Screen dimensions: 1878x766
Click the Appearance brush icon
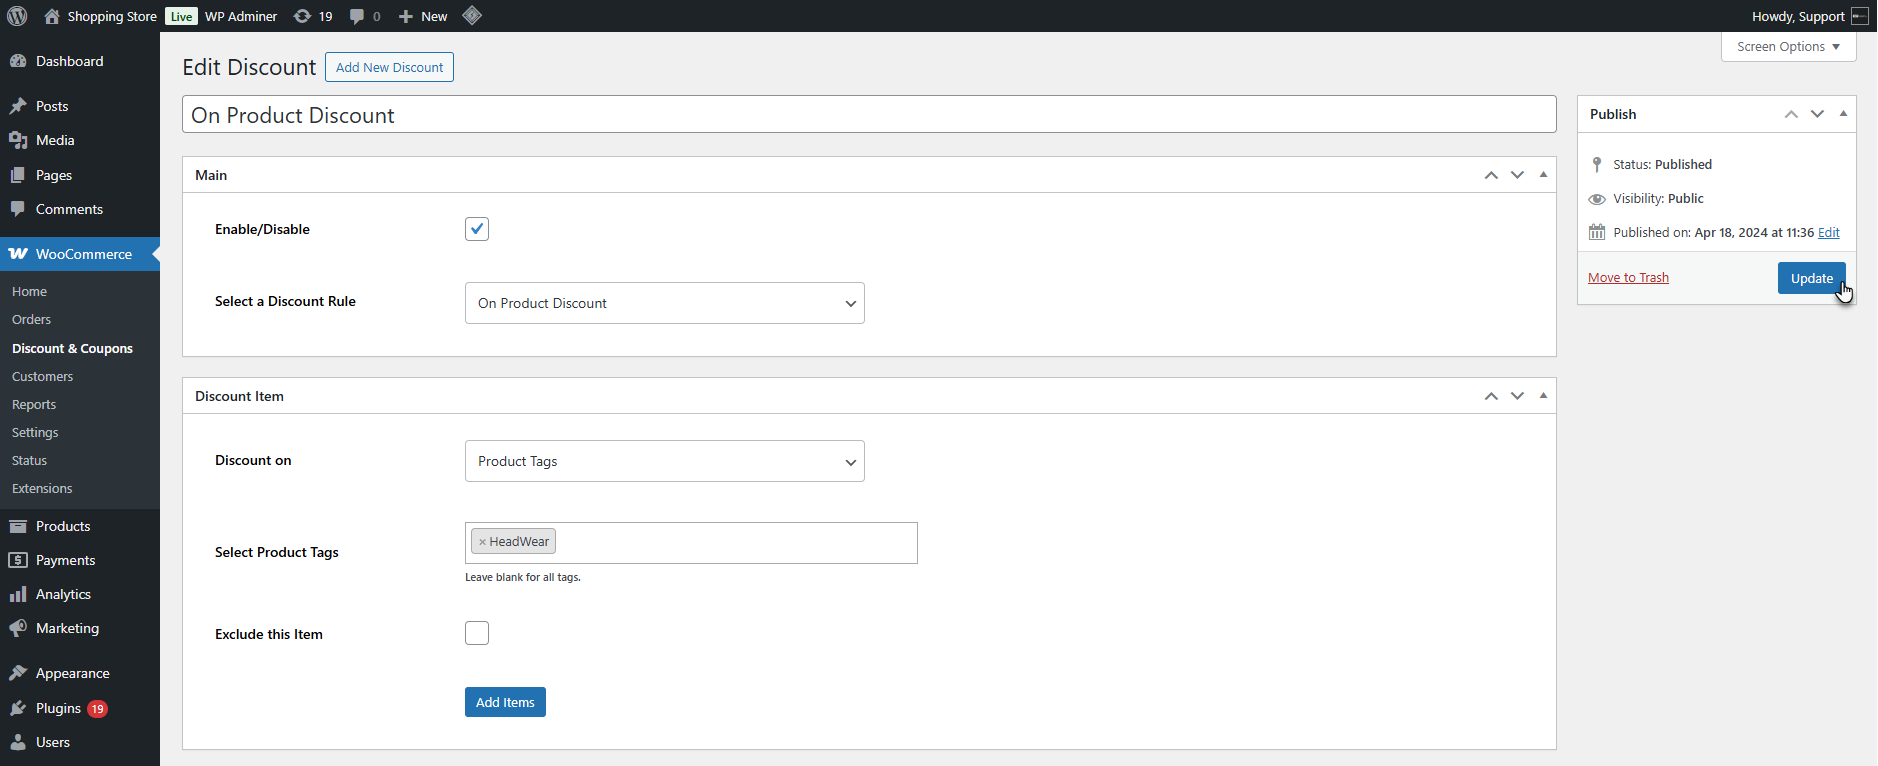click(18, 673)
